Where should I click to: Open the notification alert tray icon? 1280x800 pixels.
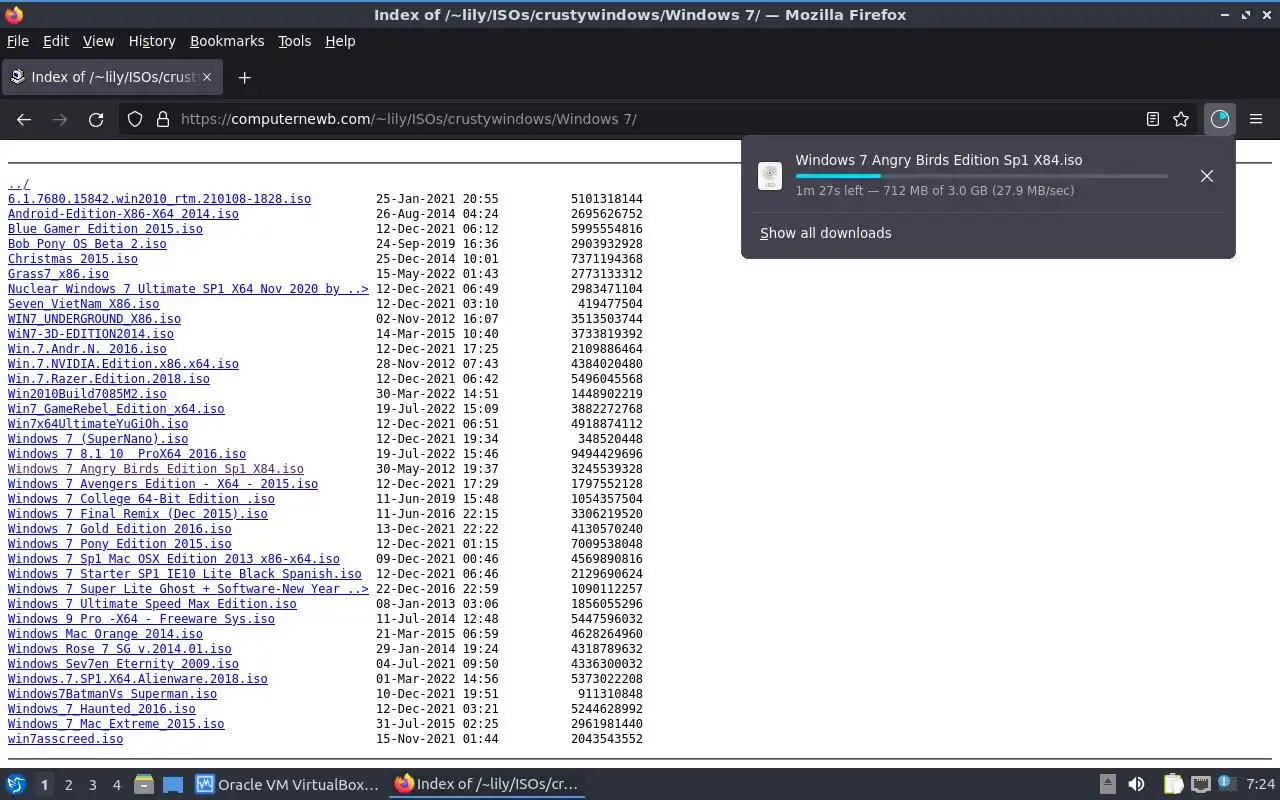coord(1229,785)
